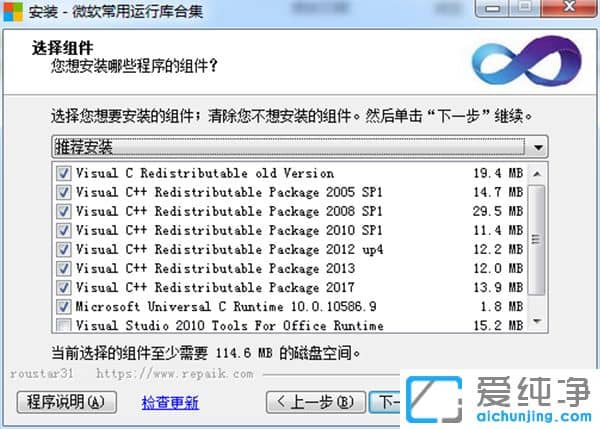Proceed with the 下一步 button
Viewport: 600px width, 429px height.
click(x=386, y=402)
